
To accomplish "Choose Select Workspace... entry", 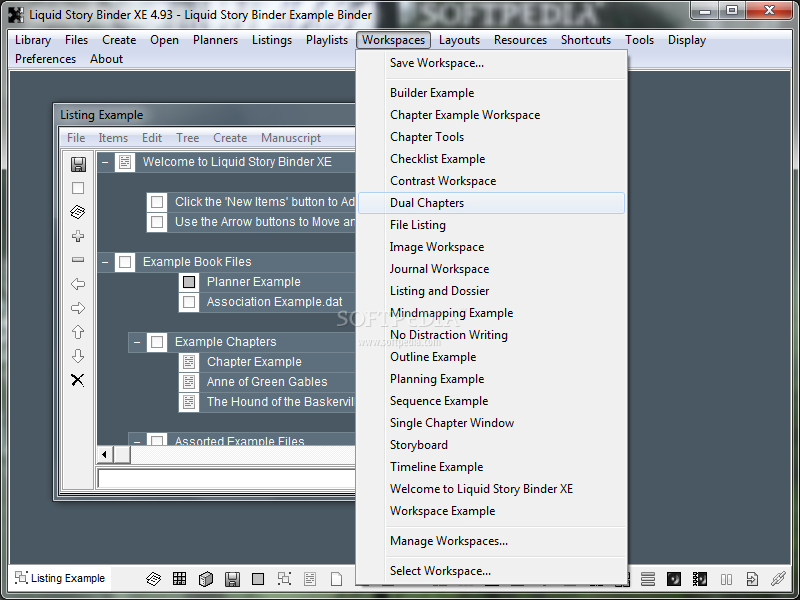I will tap(491, 571).
